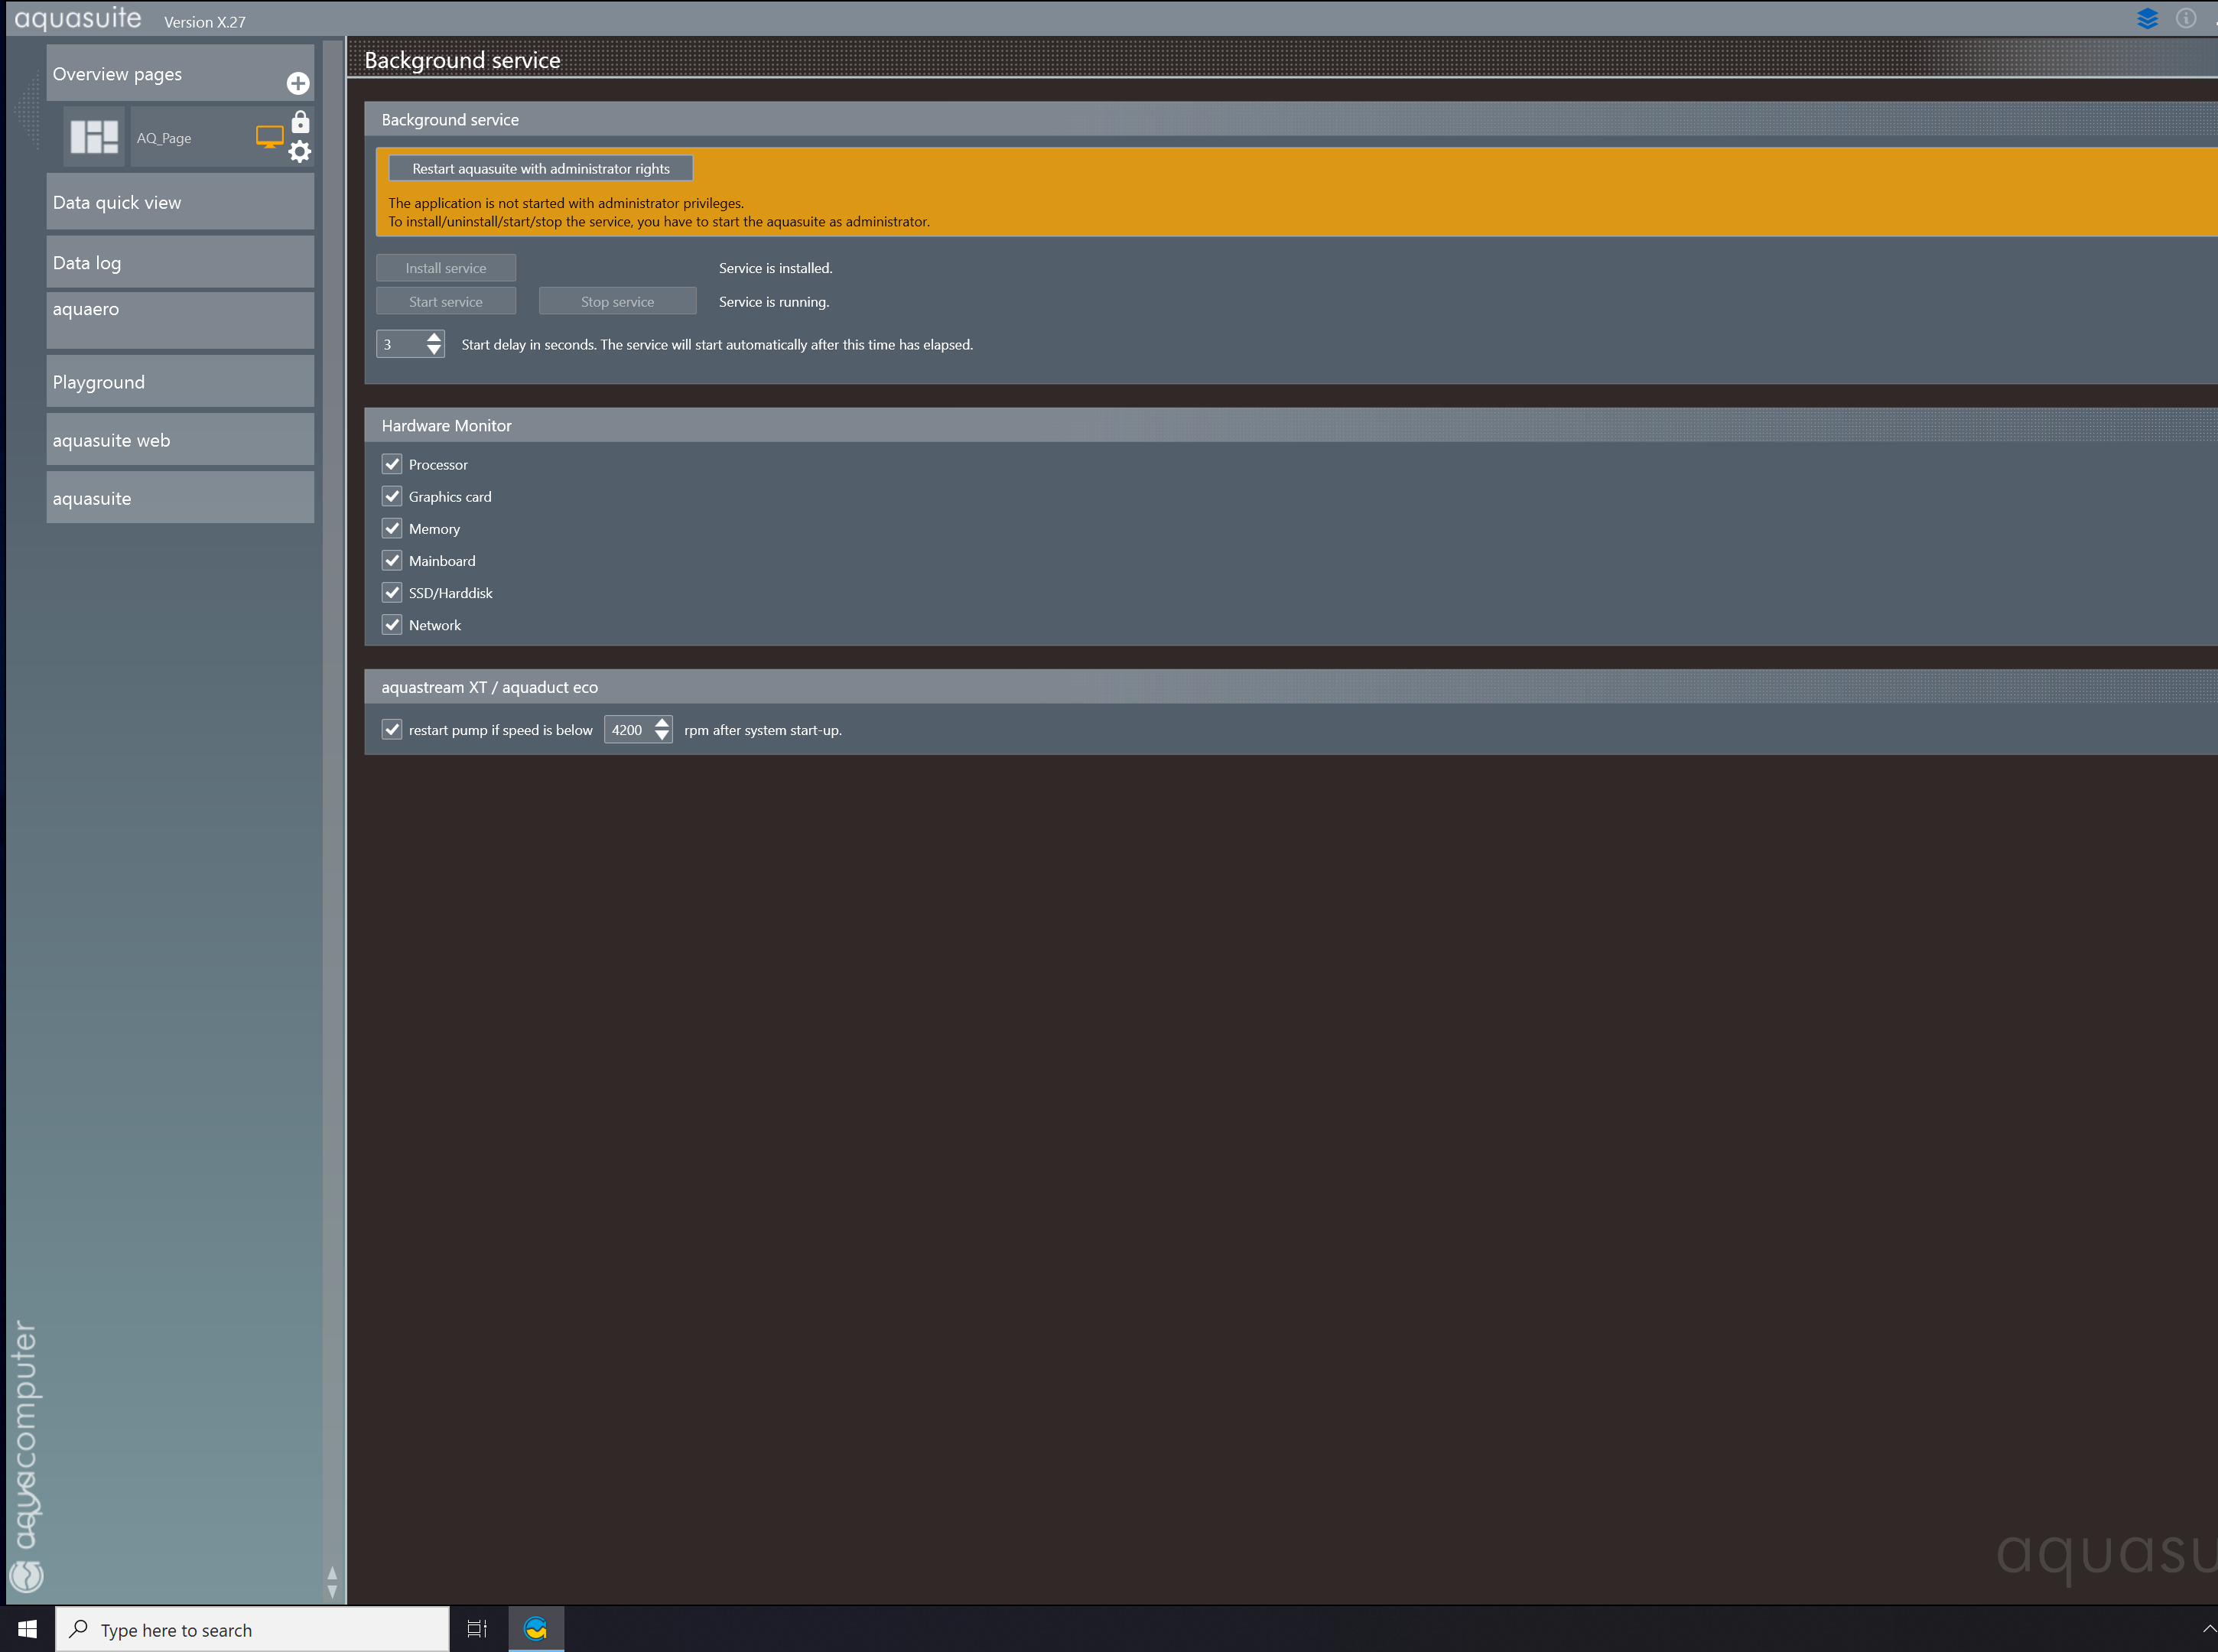Open Task View on the taskbar

coord(477,1629)
